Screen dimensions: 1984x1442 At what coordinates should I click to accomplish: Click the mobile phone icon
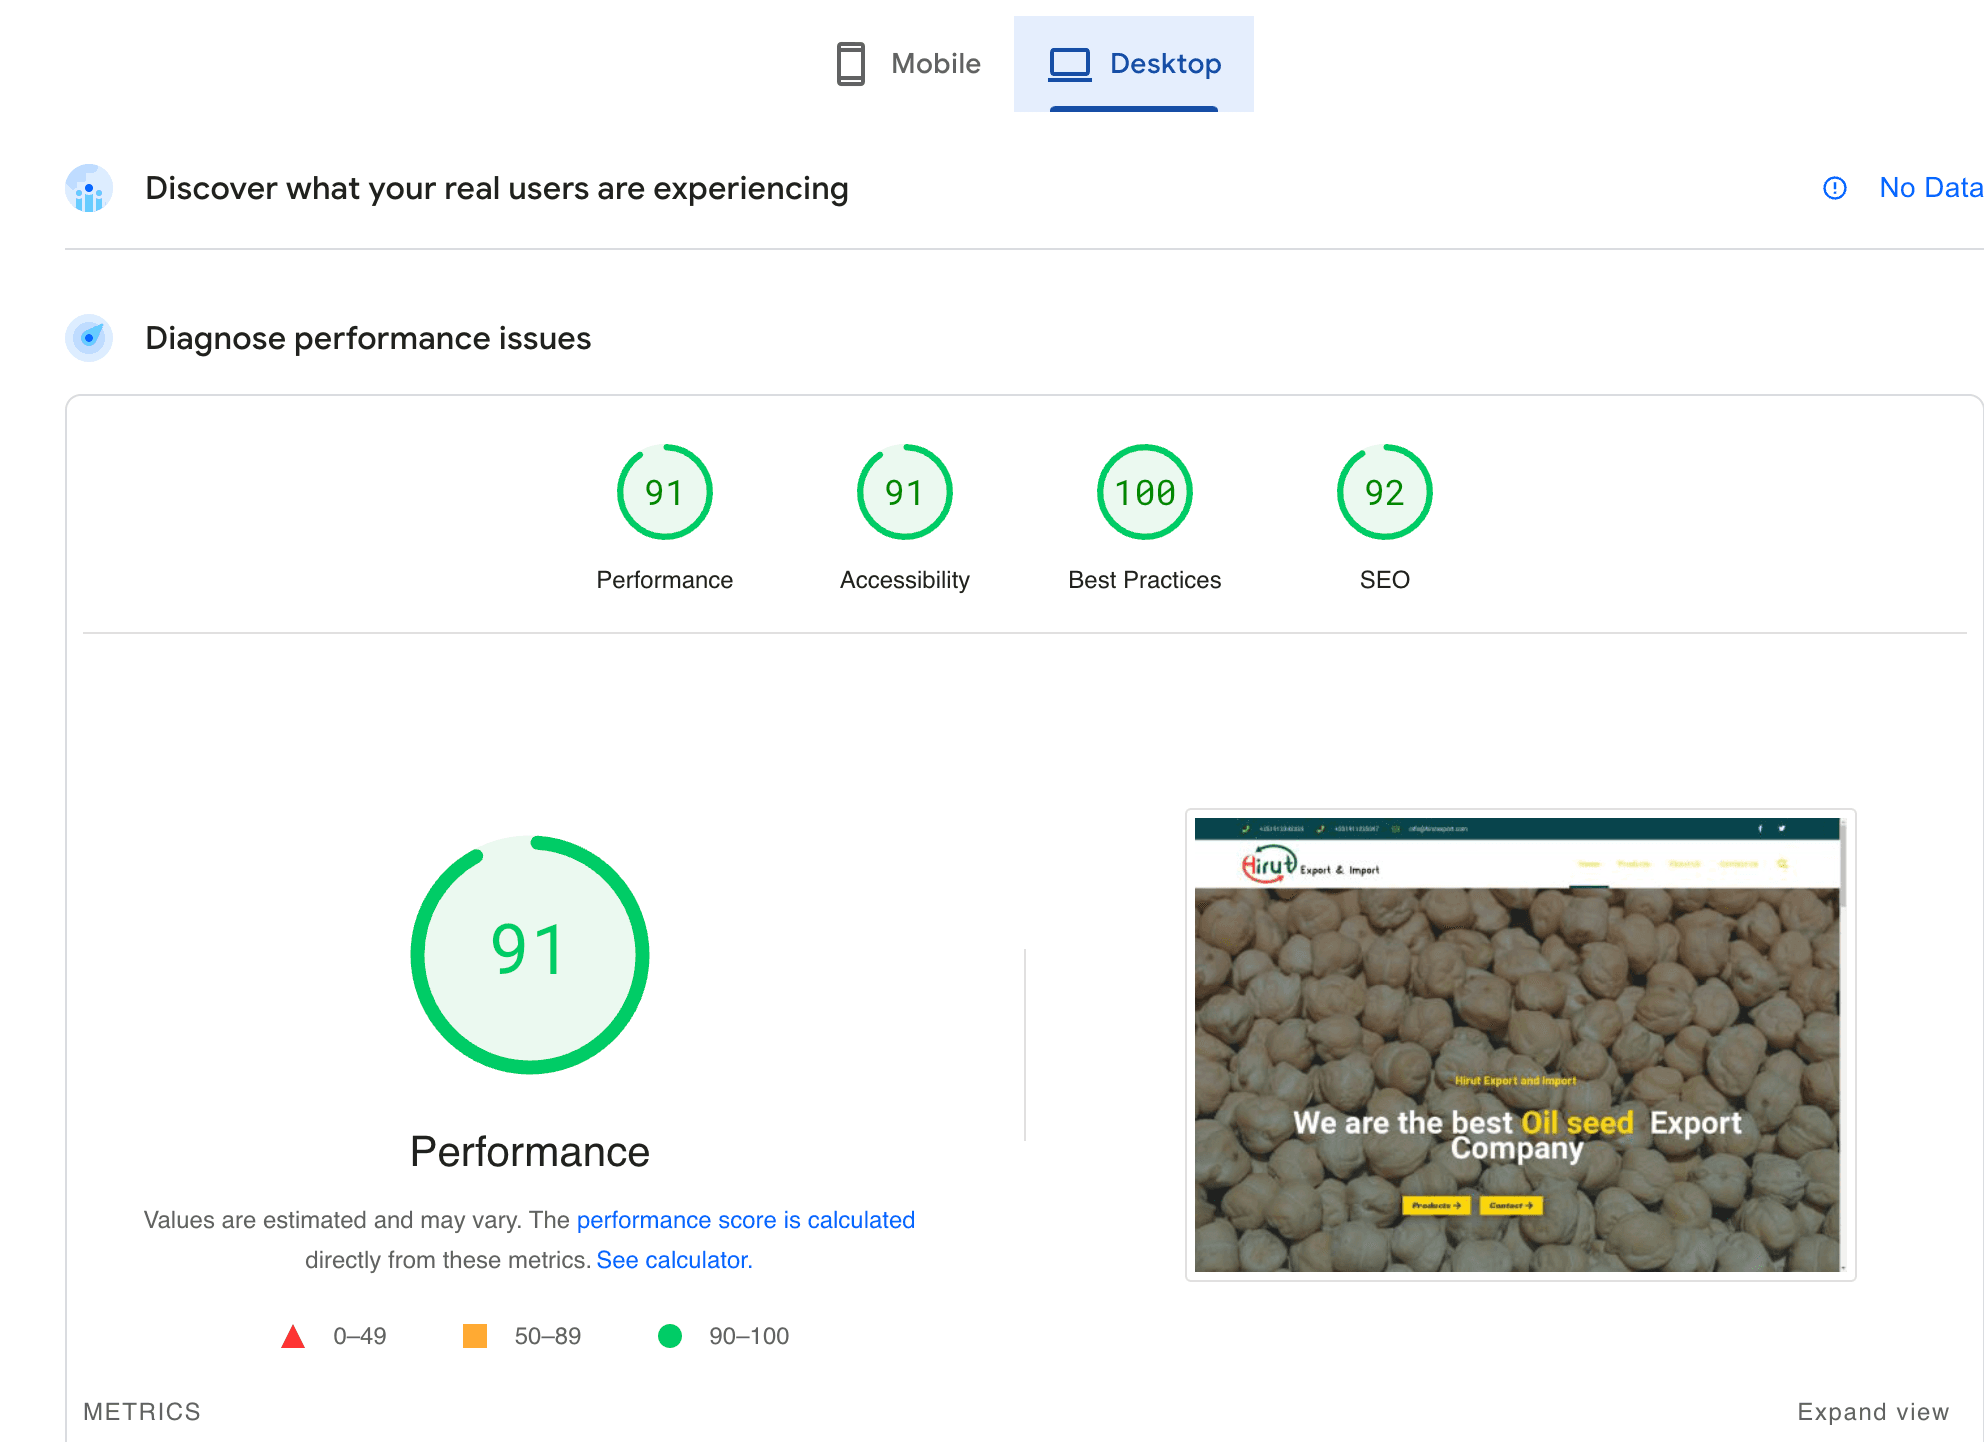click(x=851, y=64)
